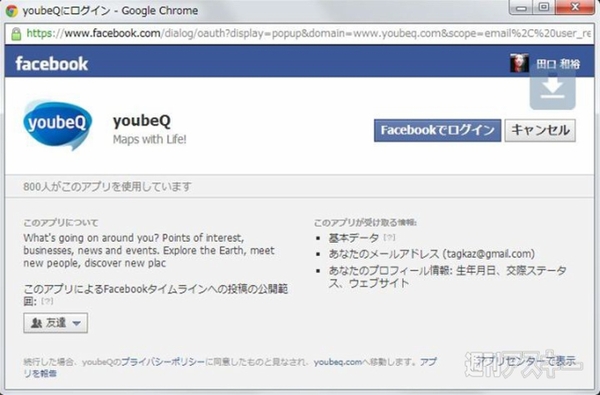Click the Facebookでログイン button
600x395 pixels.
(437, 131)
